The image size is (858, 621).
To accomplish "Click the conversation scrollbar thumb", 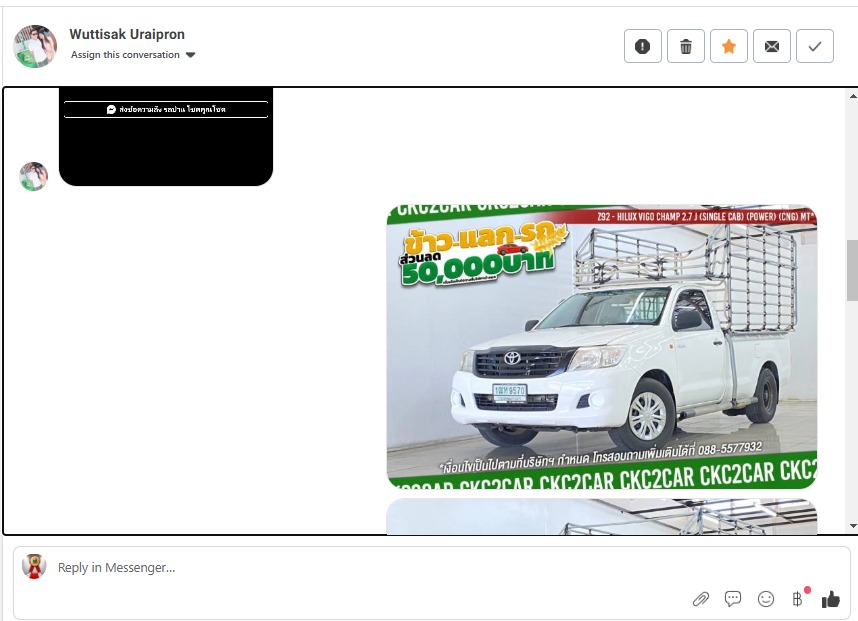I will pos(853,270).
